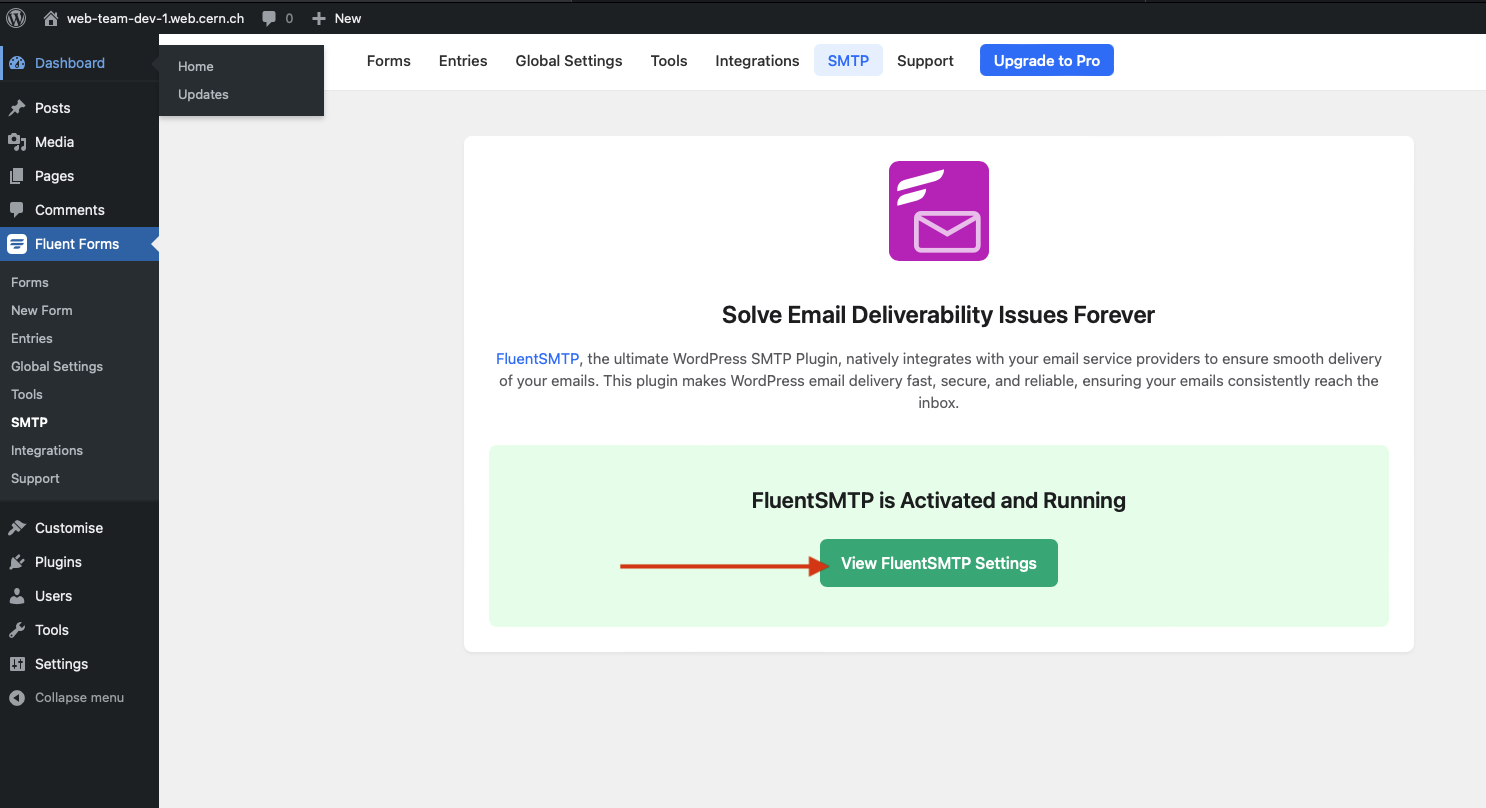Click the Pages icon in sidebar
1486x808 pixels.
pyautogui.click(x=17, y=176)
